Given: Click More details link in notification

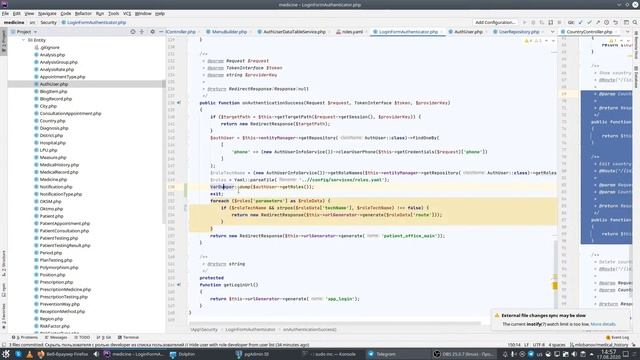Looking at the screenshot, I should [603, 324].
